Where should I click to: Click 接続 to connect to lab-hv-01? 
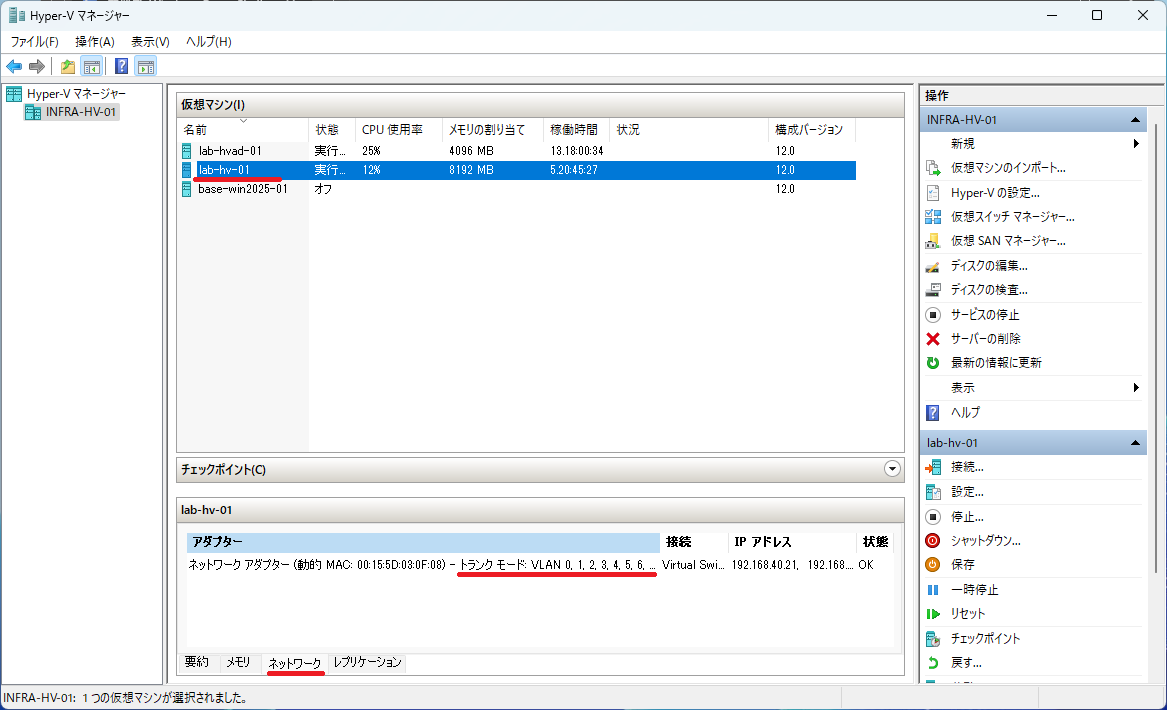click(x=967, y=467)
